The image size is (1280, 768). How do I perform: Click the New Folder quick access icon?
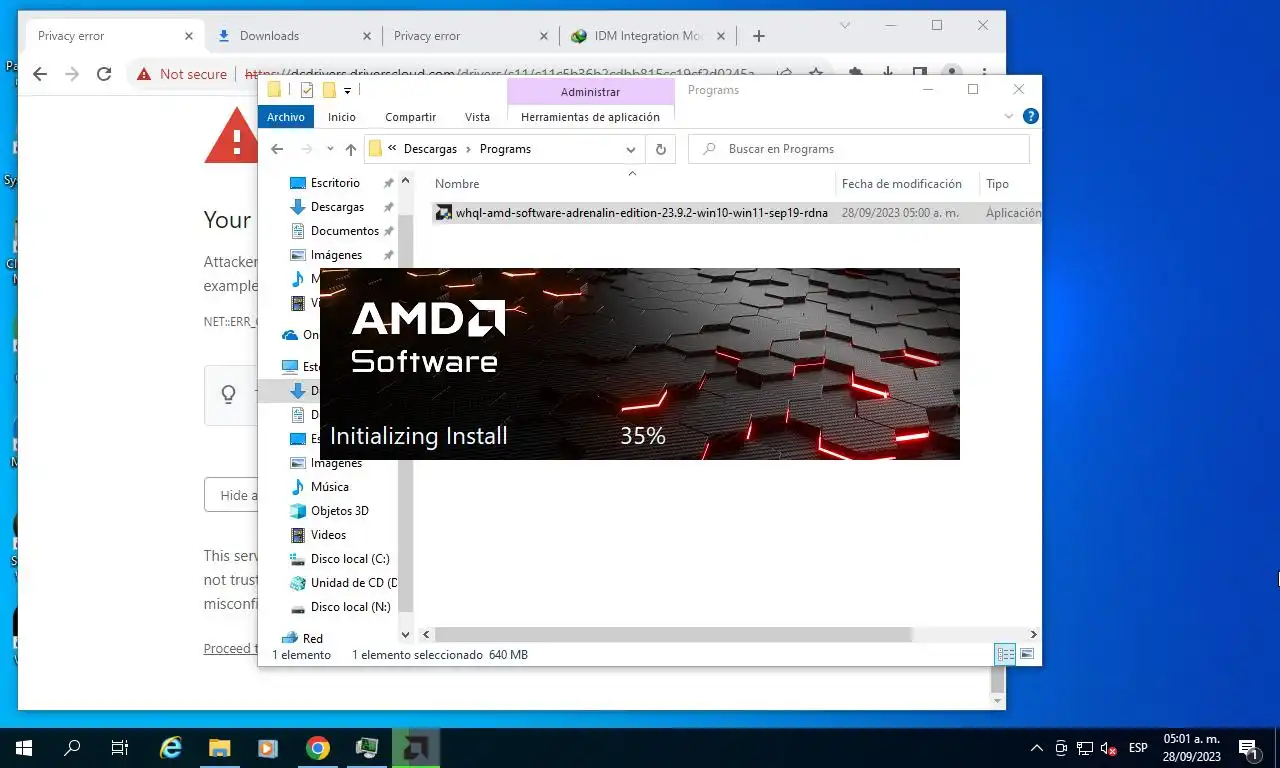click(328, 90)
